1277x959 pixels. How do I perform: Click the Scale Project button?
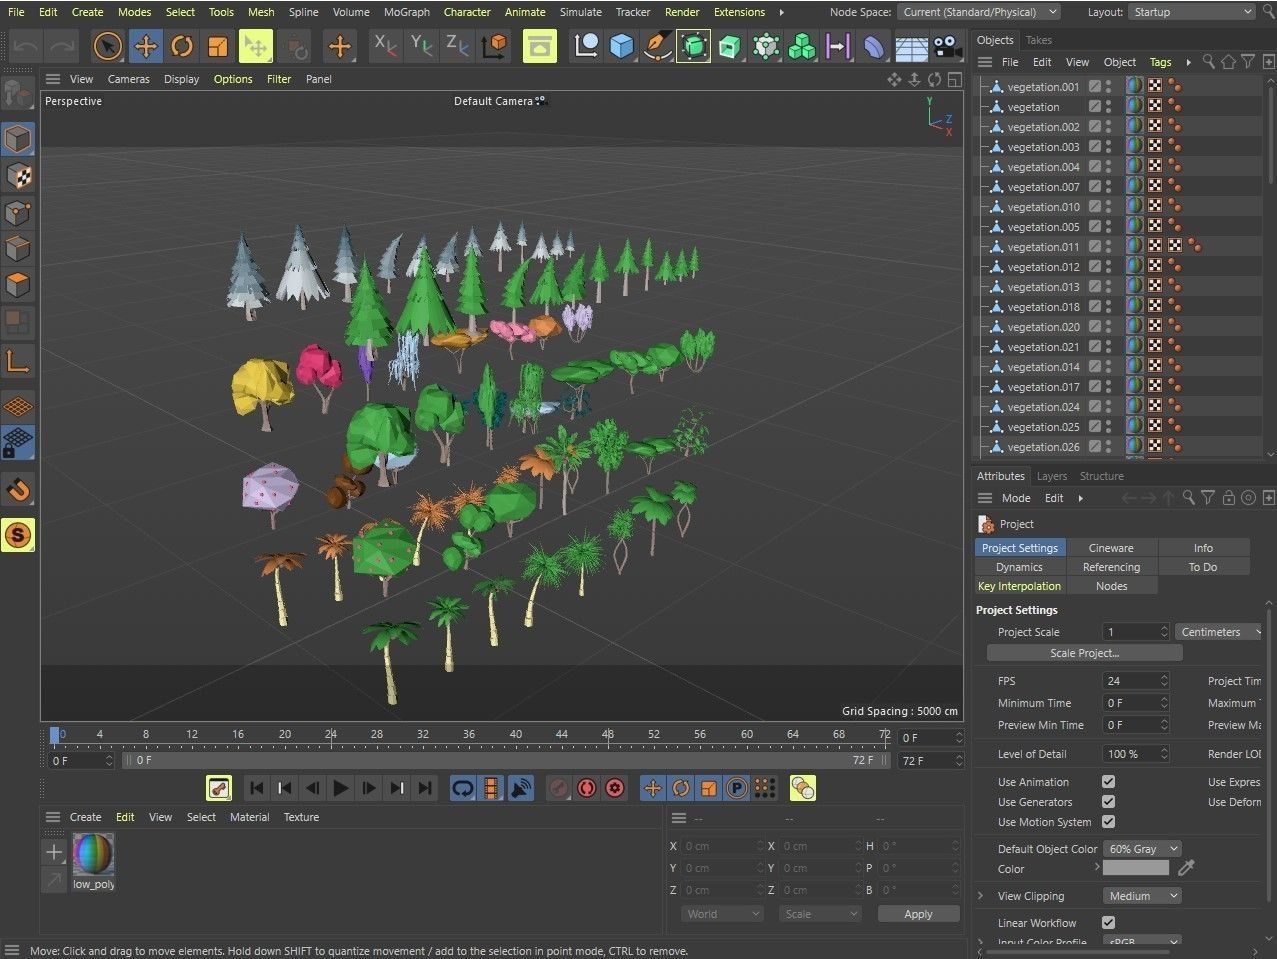1084,653
